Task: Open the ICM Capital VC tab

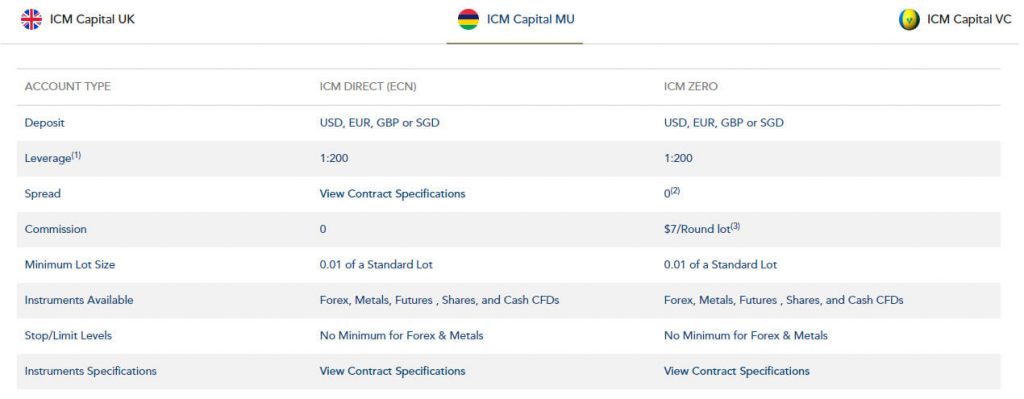Action: click(x=955, y=20)
